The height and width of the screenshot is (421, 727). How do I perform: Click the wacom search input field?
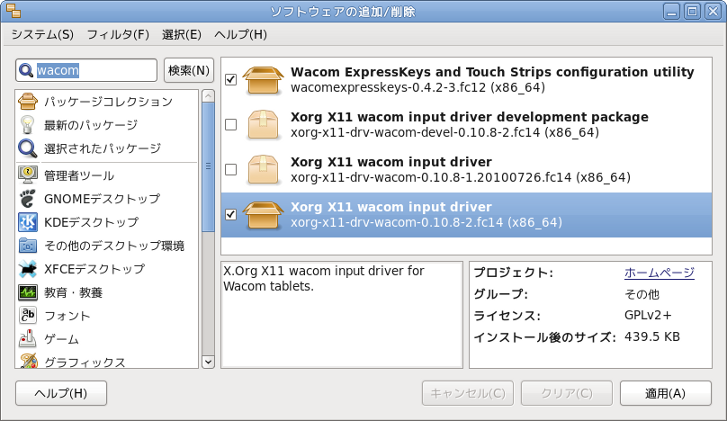86,70
